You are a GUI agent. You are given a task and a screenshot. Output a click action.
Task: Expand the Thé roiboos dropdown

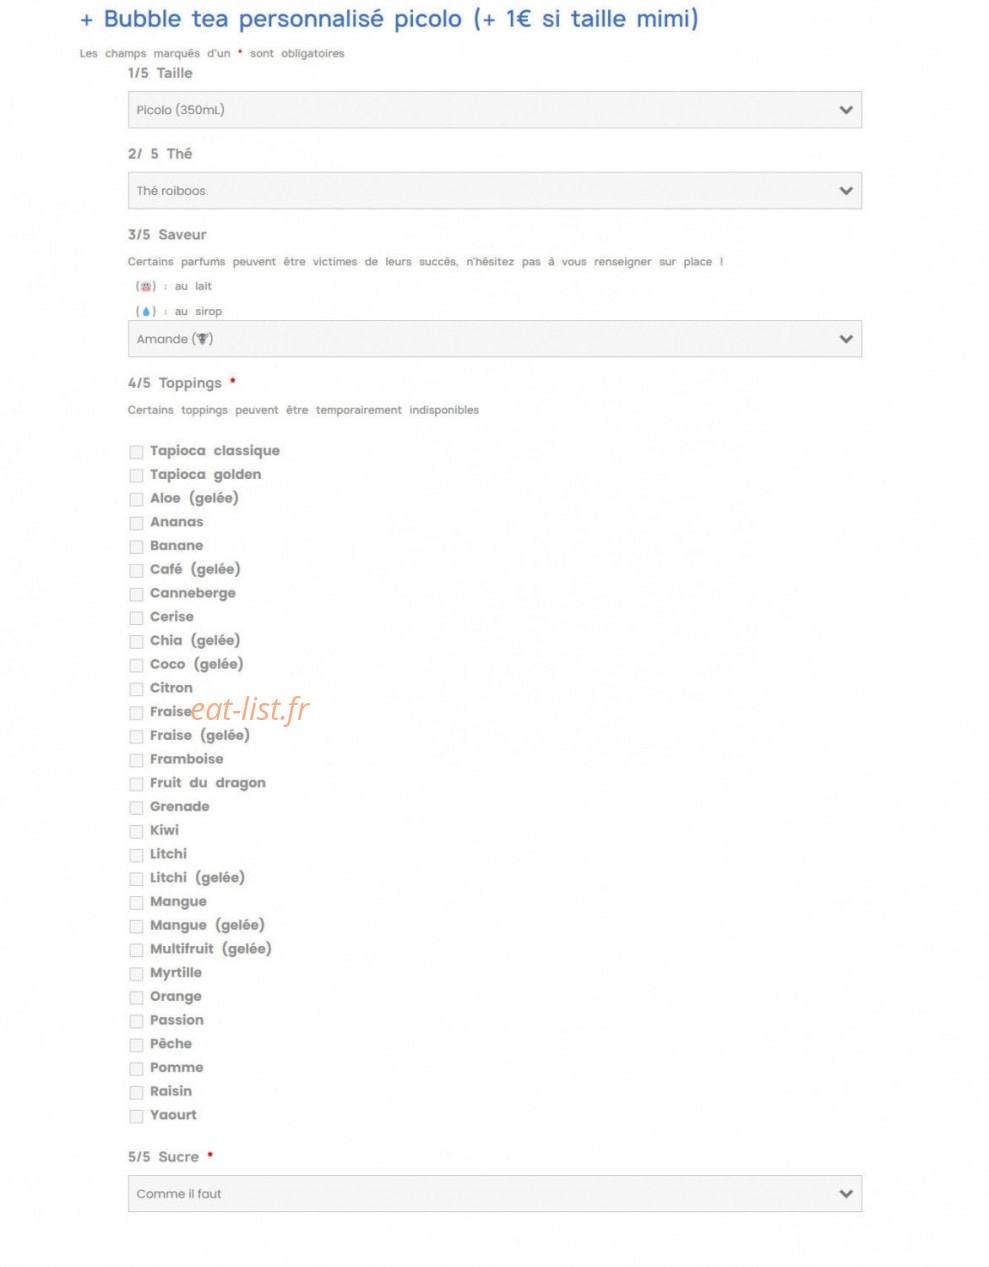[494, 191]
